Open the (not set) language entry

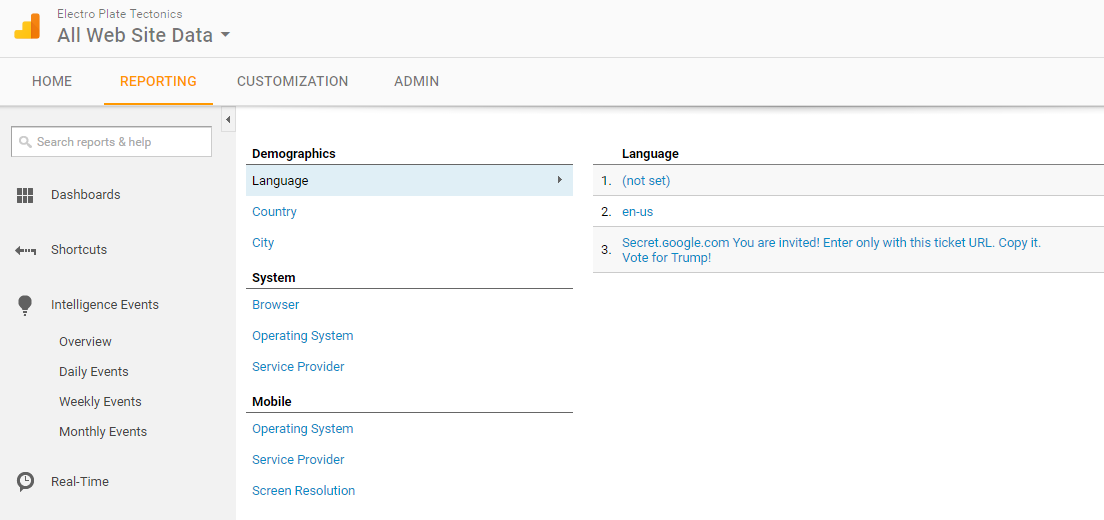point(645,181)
